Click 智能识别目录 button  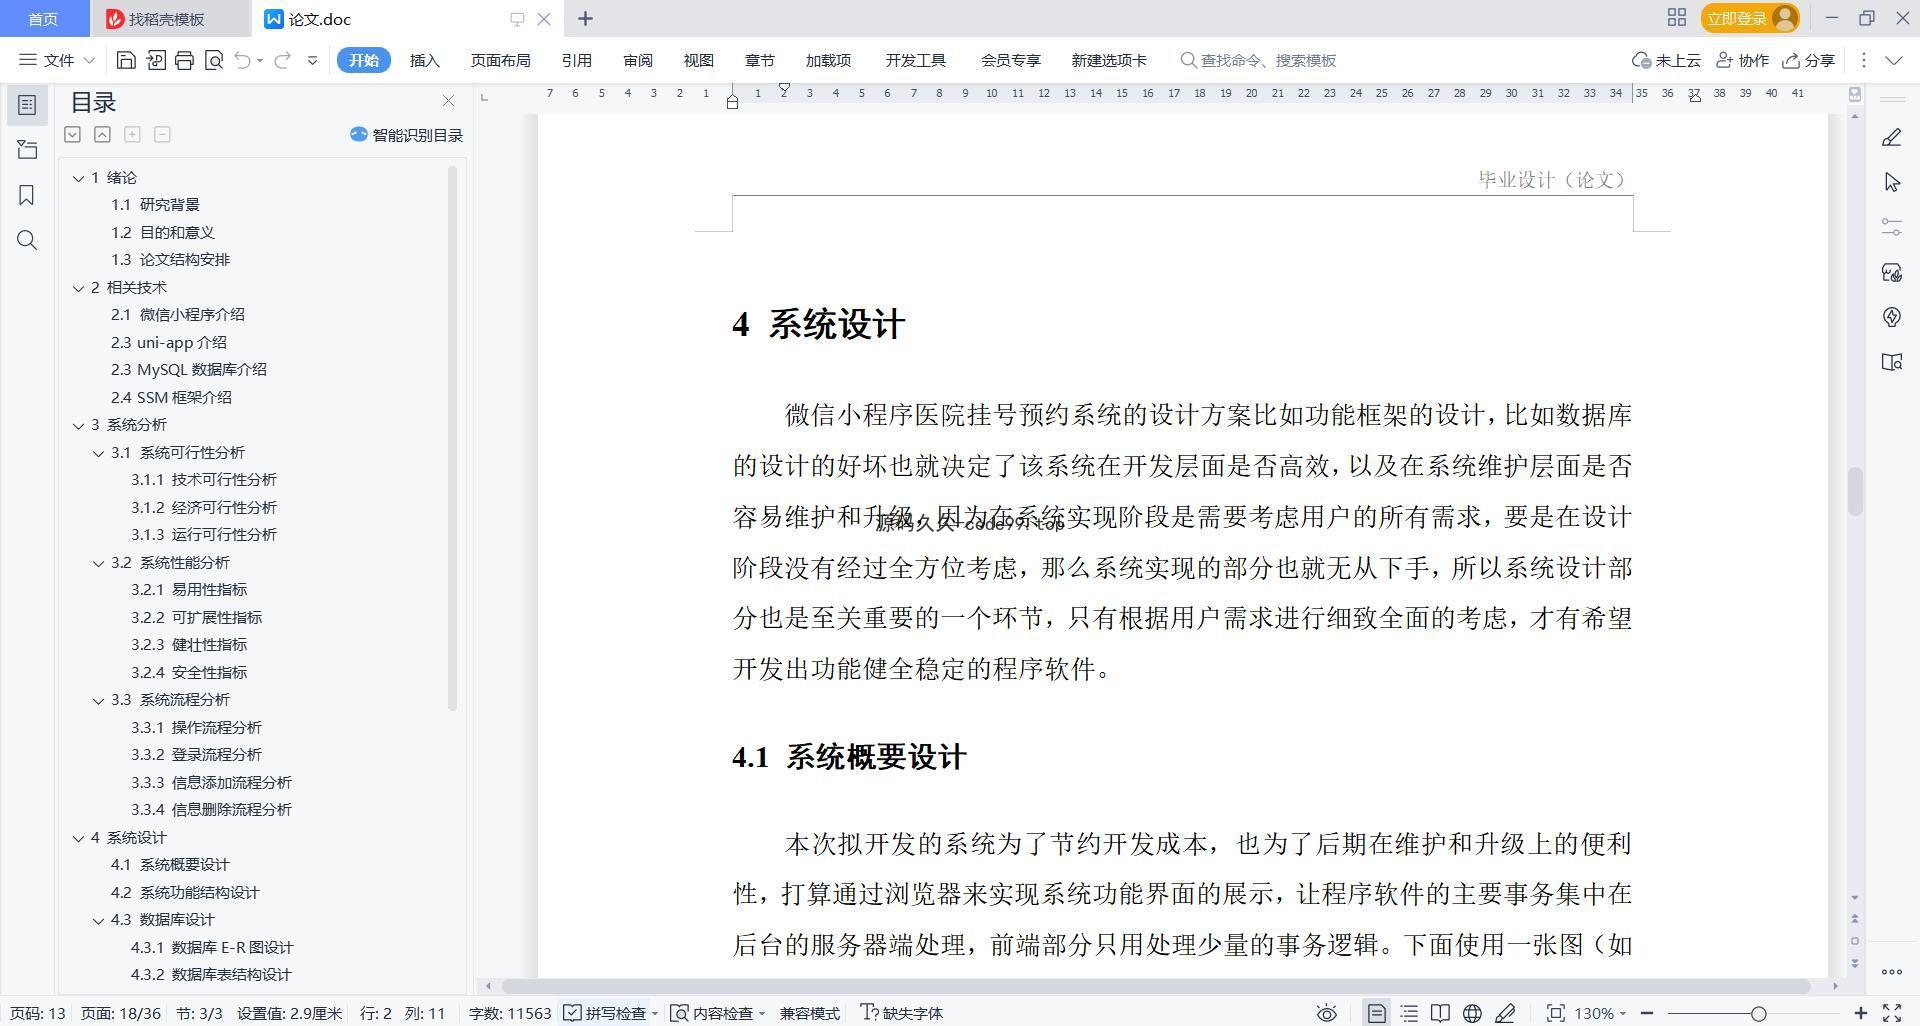pyautogui.click(x=406, y=135)
